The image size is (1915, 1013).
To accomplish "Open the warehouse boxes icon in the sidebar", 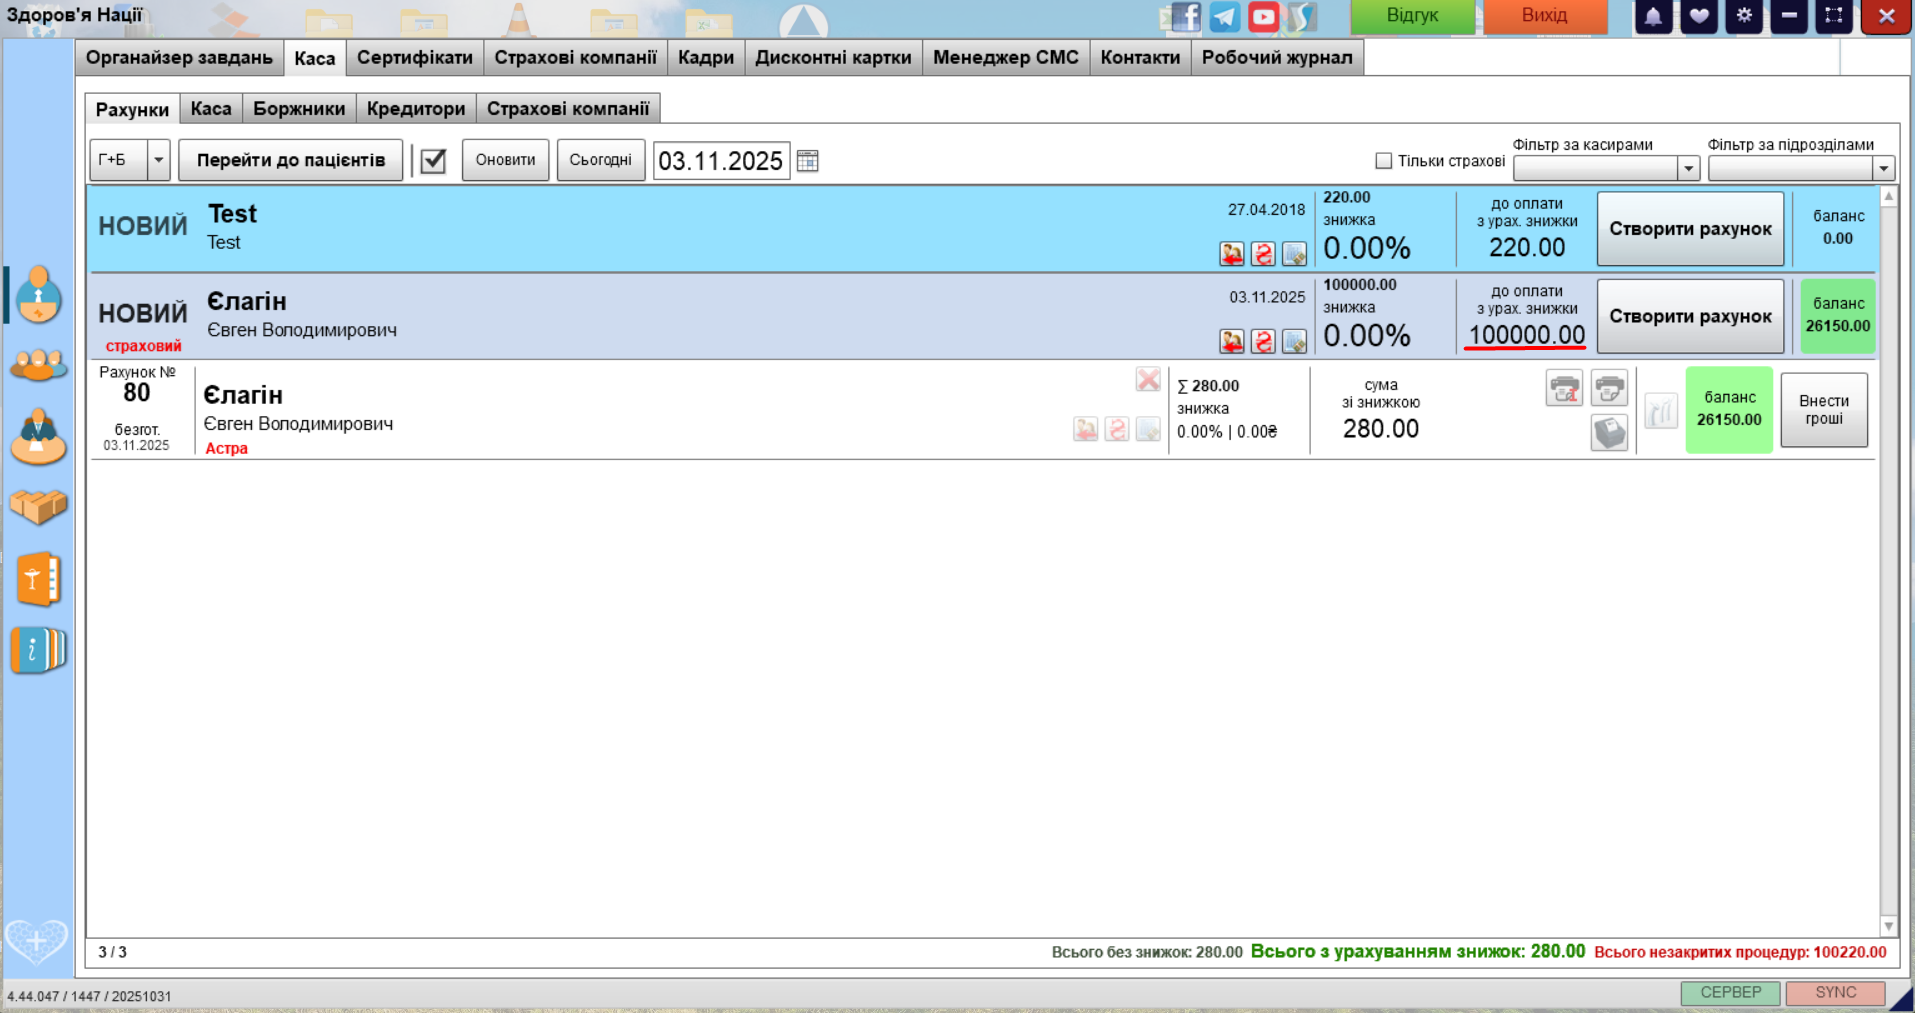I will point(38,506).
